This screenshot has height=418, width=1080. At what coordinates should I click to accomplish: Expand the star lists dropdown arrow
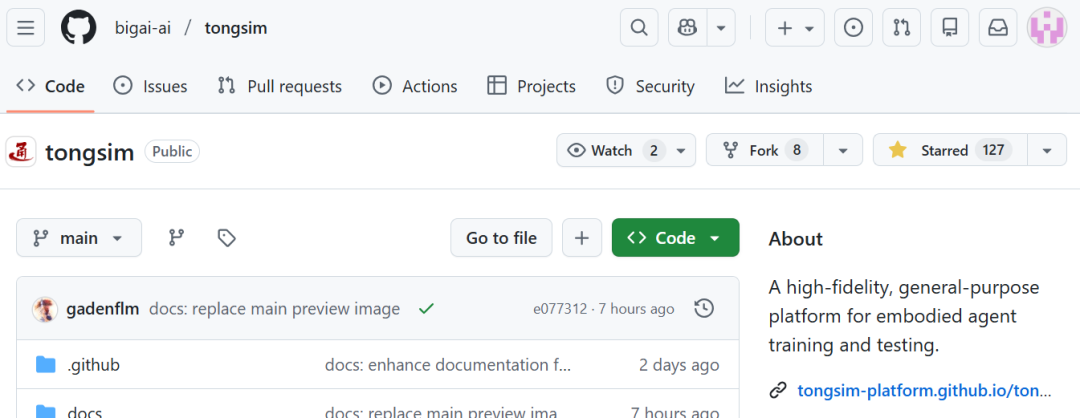pos(1046,151)
